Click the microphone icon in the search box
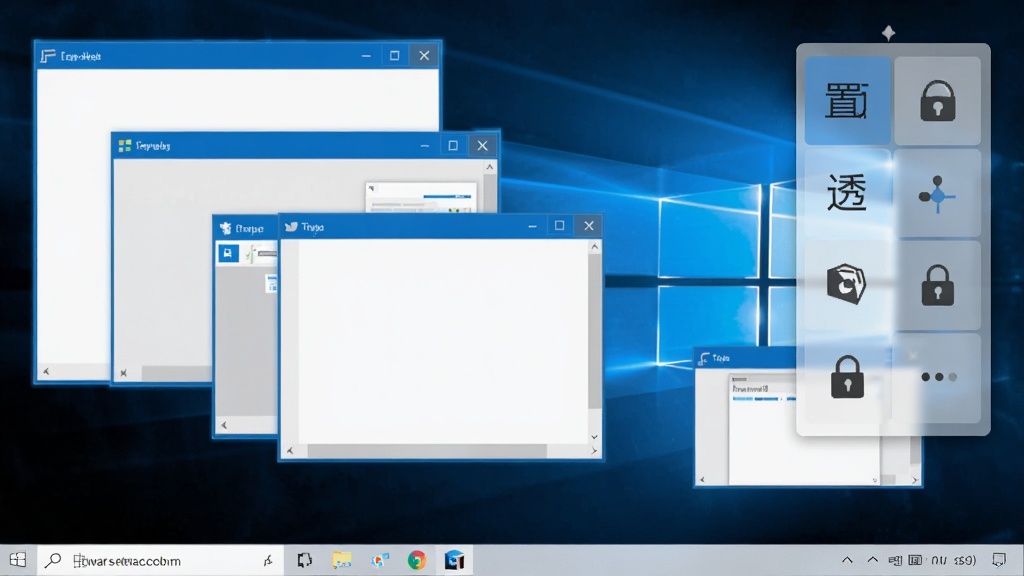The image size is (1024, 576). (268, 560)
